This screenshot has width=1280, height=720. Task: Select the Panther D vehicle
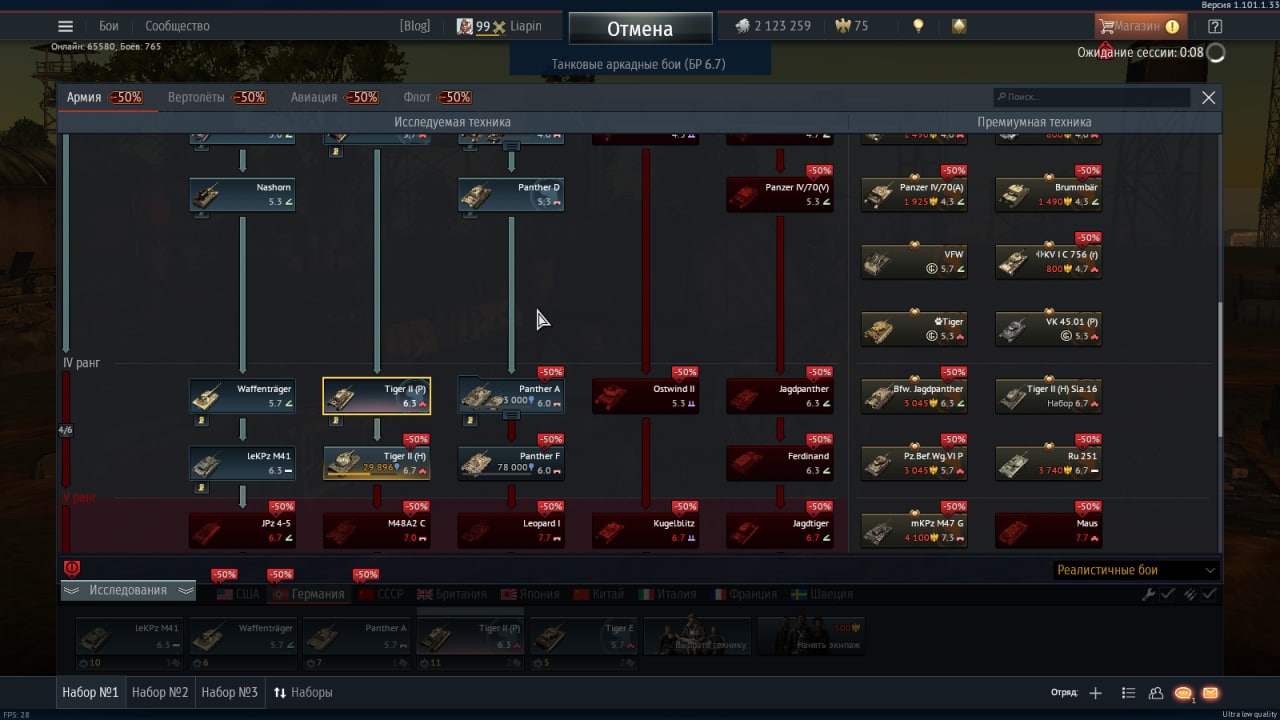pyautogui.click(x=511, y=195)
